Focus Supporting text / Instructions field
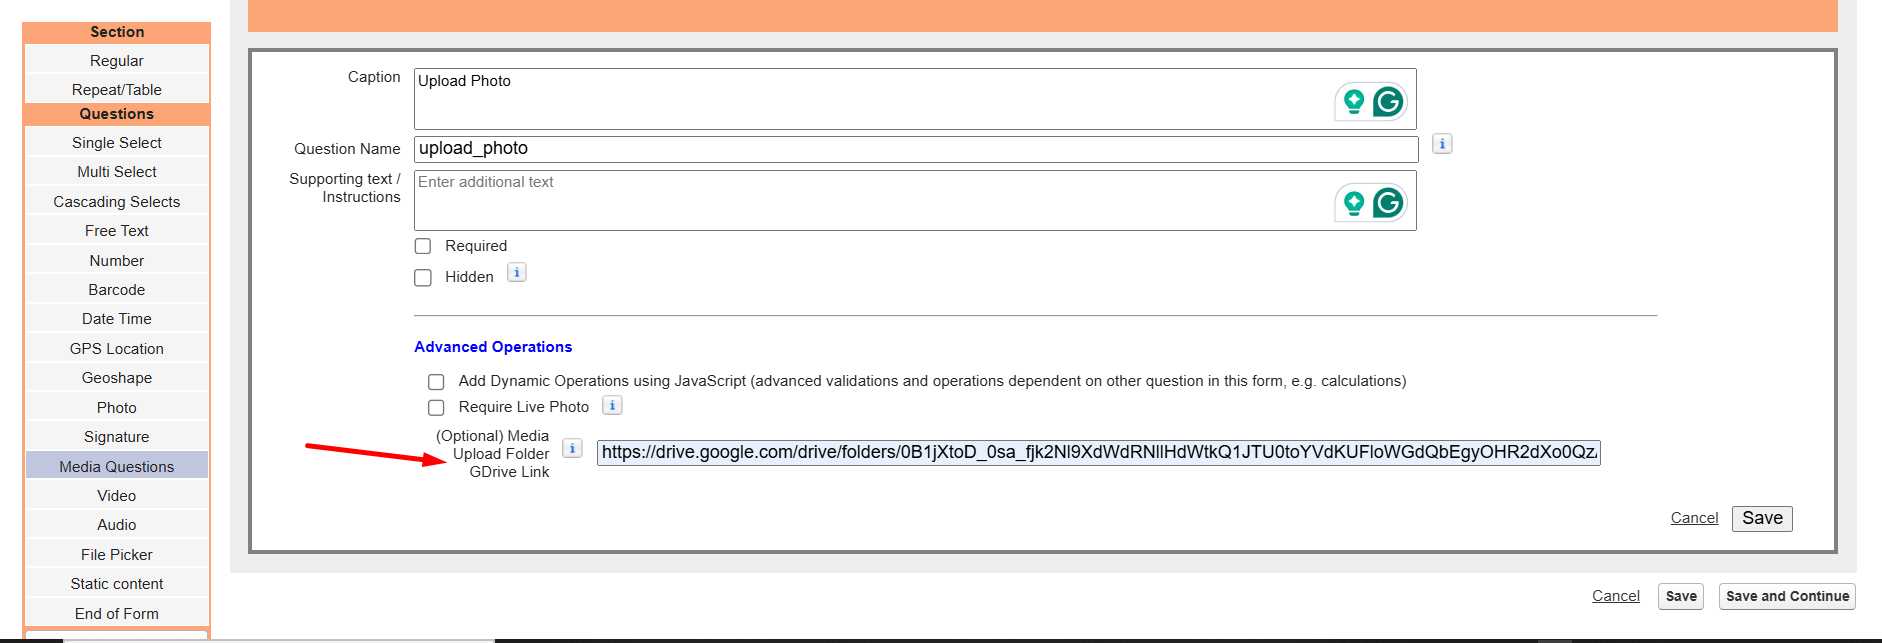 pos(915,201)
